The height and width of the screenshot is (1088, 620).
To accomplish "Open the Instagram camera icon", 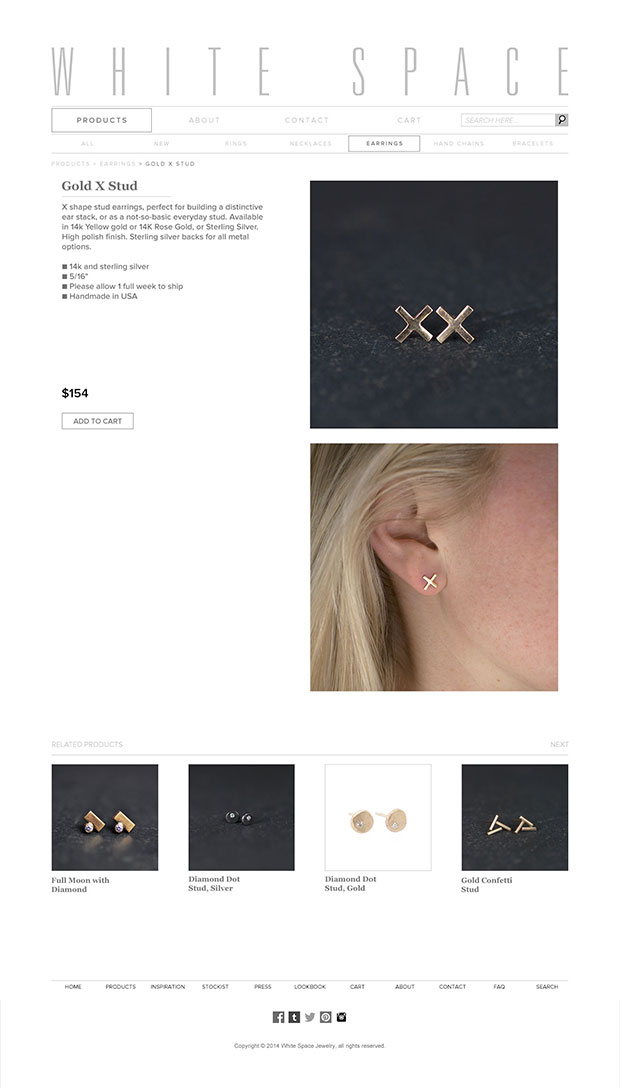I will coord(341,1017).
